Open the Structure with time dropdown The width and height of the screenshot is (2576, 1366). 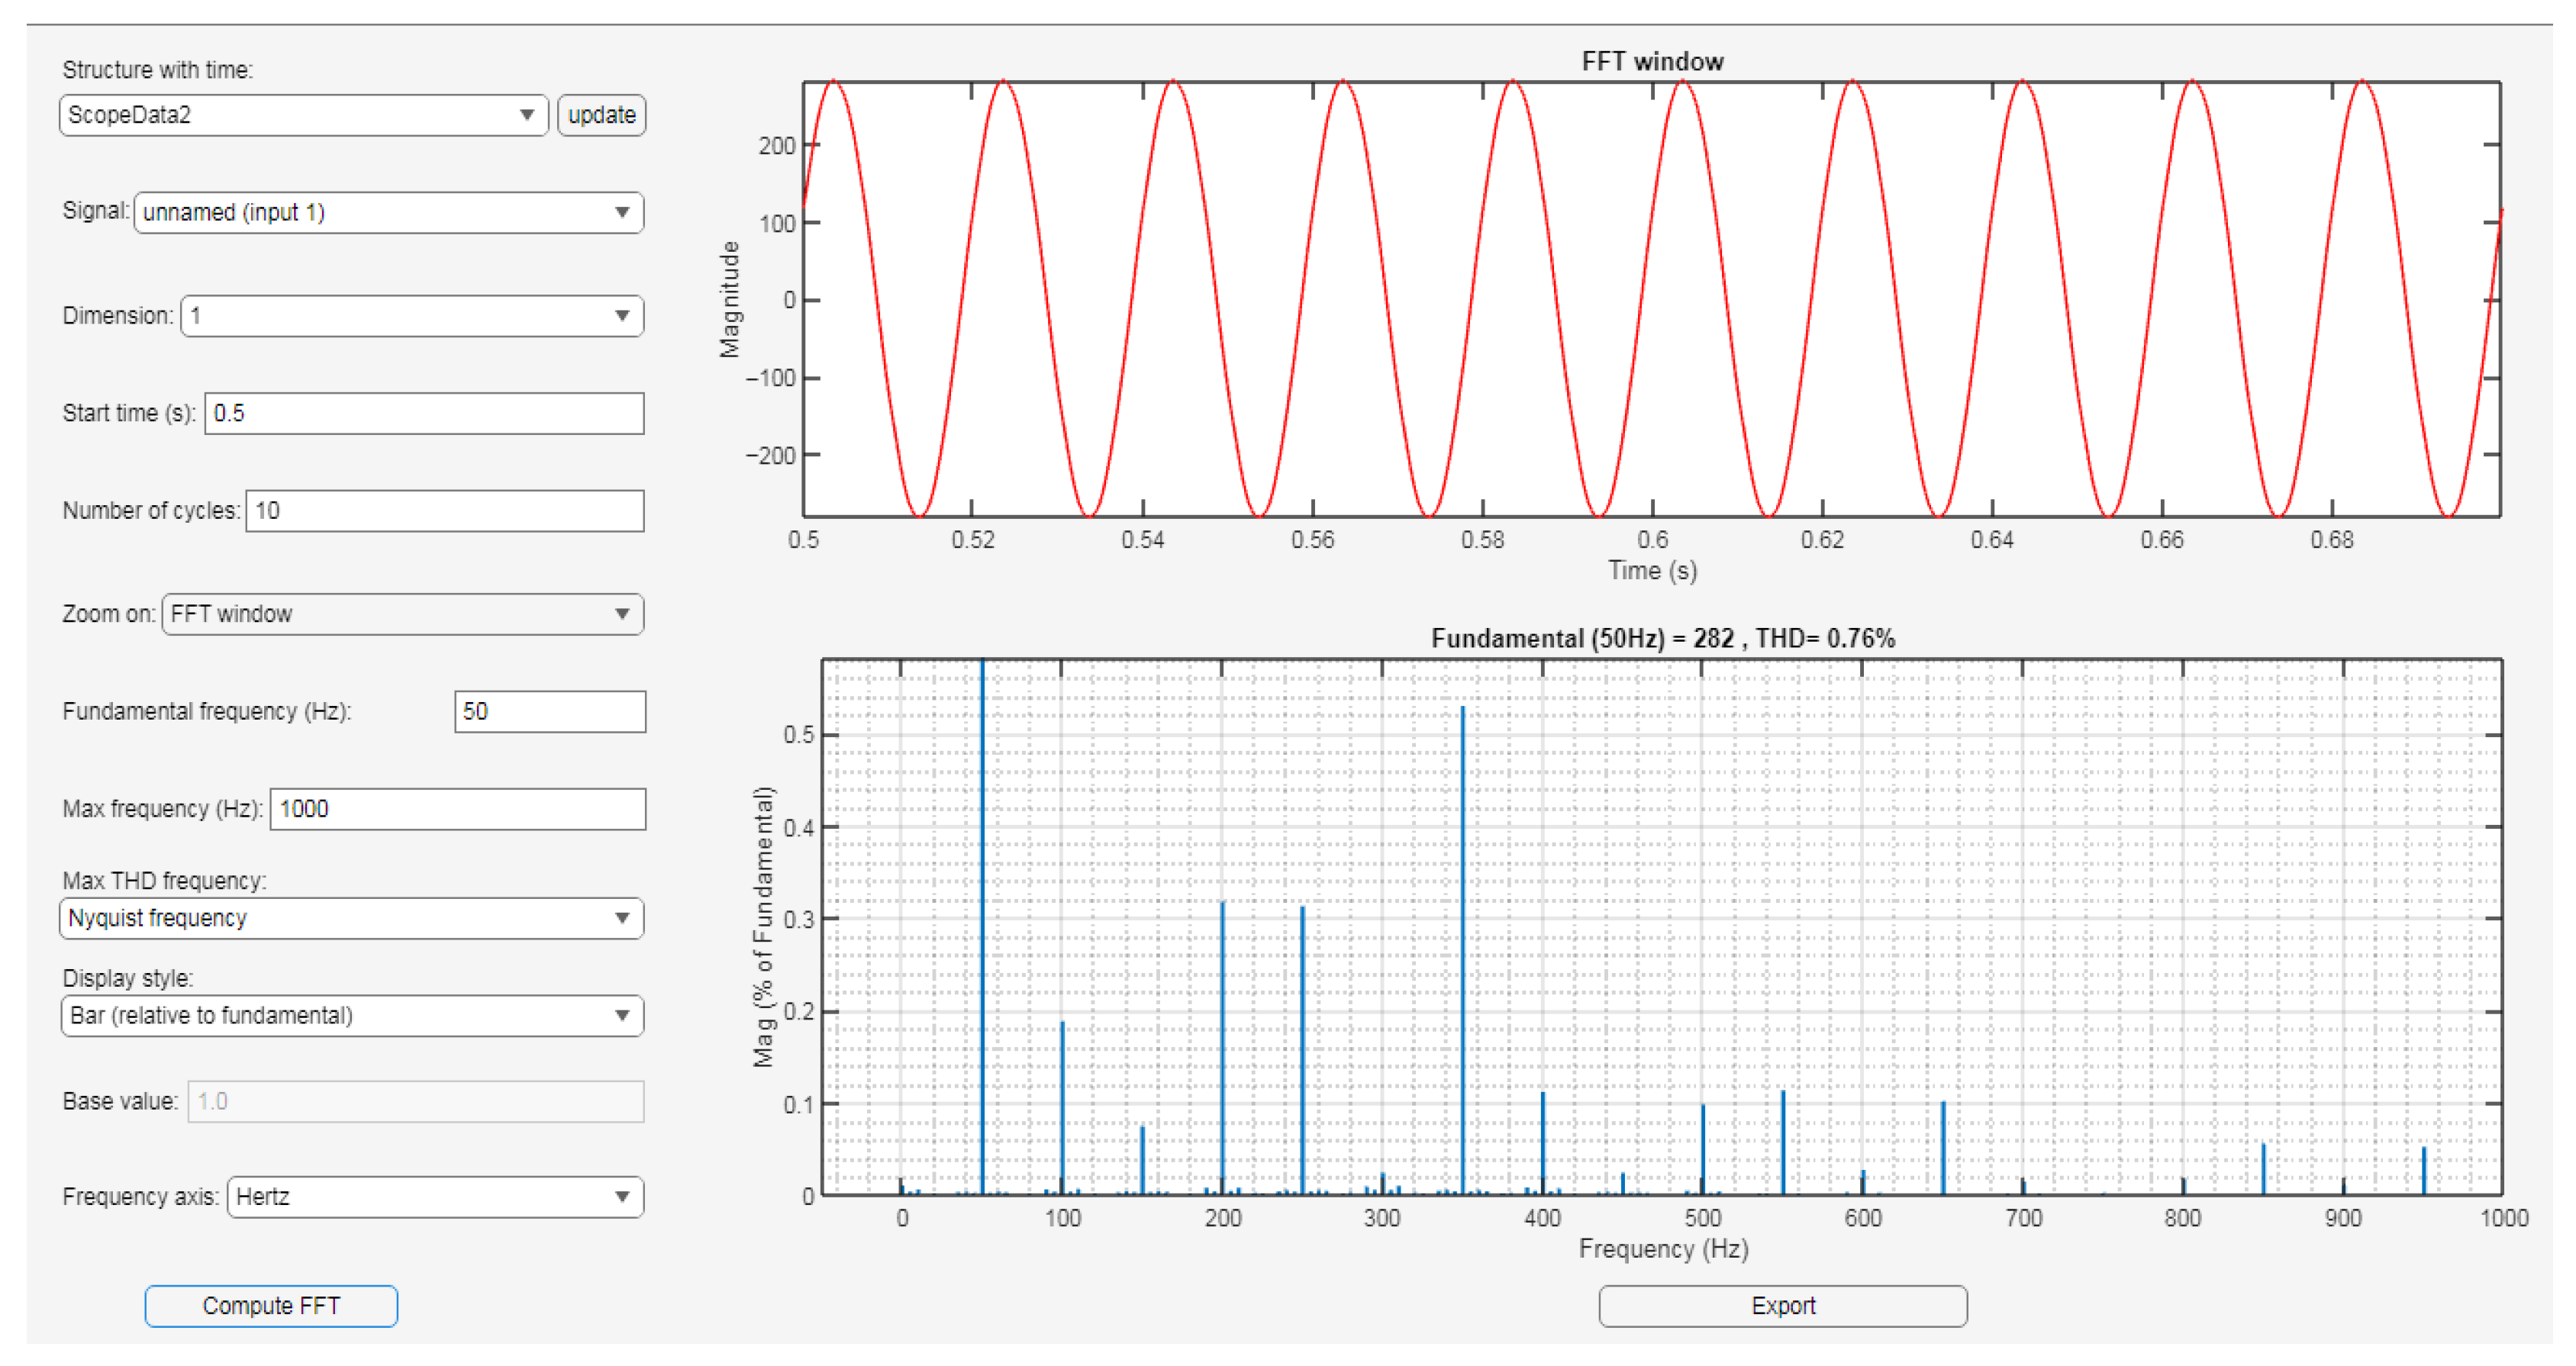[x=302, y=115]
